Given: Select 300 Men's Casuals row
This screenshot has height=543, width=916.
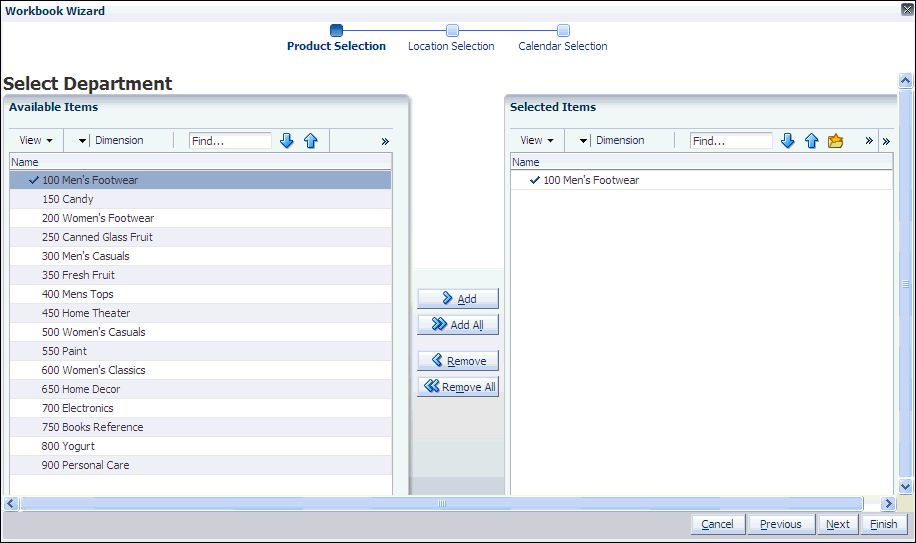Looking at the screenshot, I should pyautogui.click(x=200, y=256).
